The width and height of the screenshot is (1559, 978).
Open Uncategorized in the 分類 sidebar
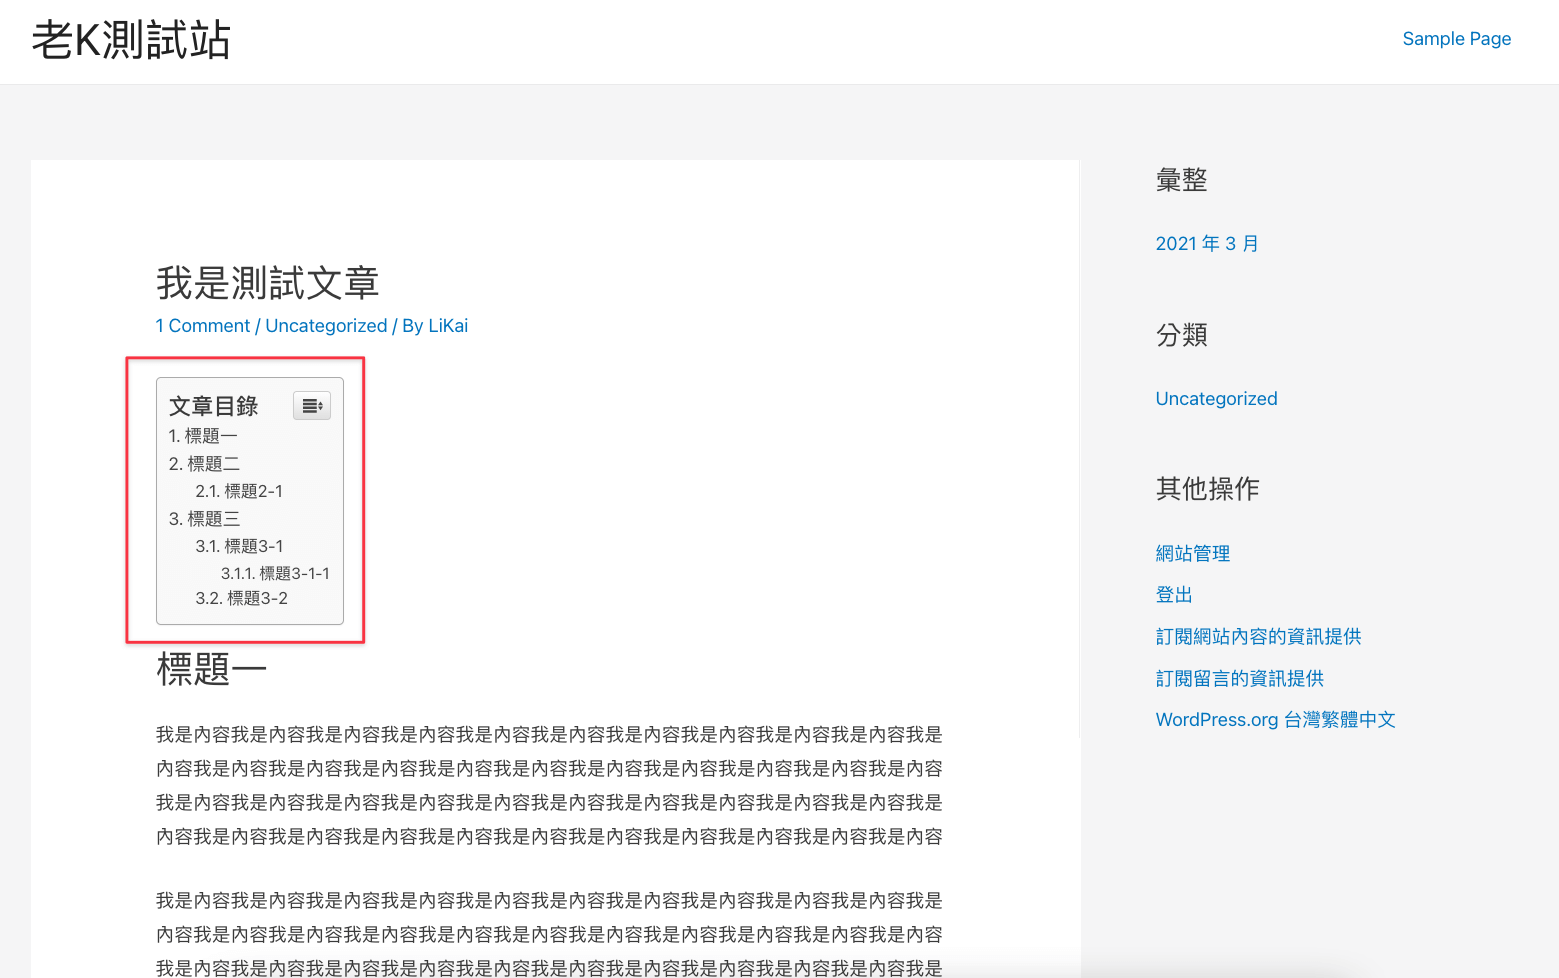(x=1216, y=399)
